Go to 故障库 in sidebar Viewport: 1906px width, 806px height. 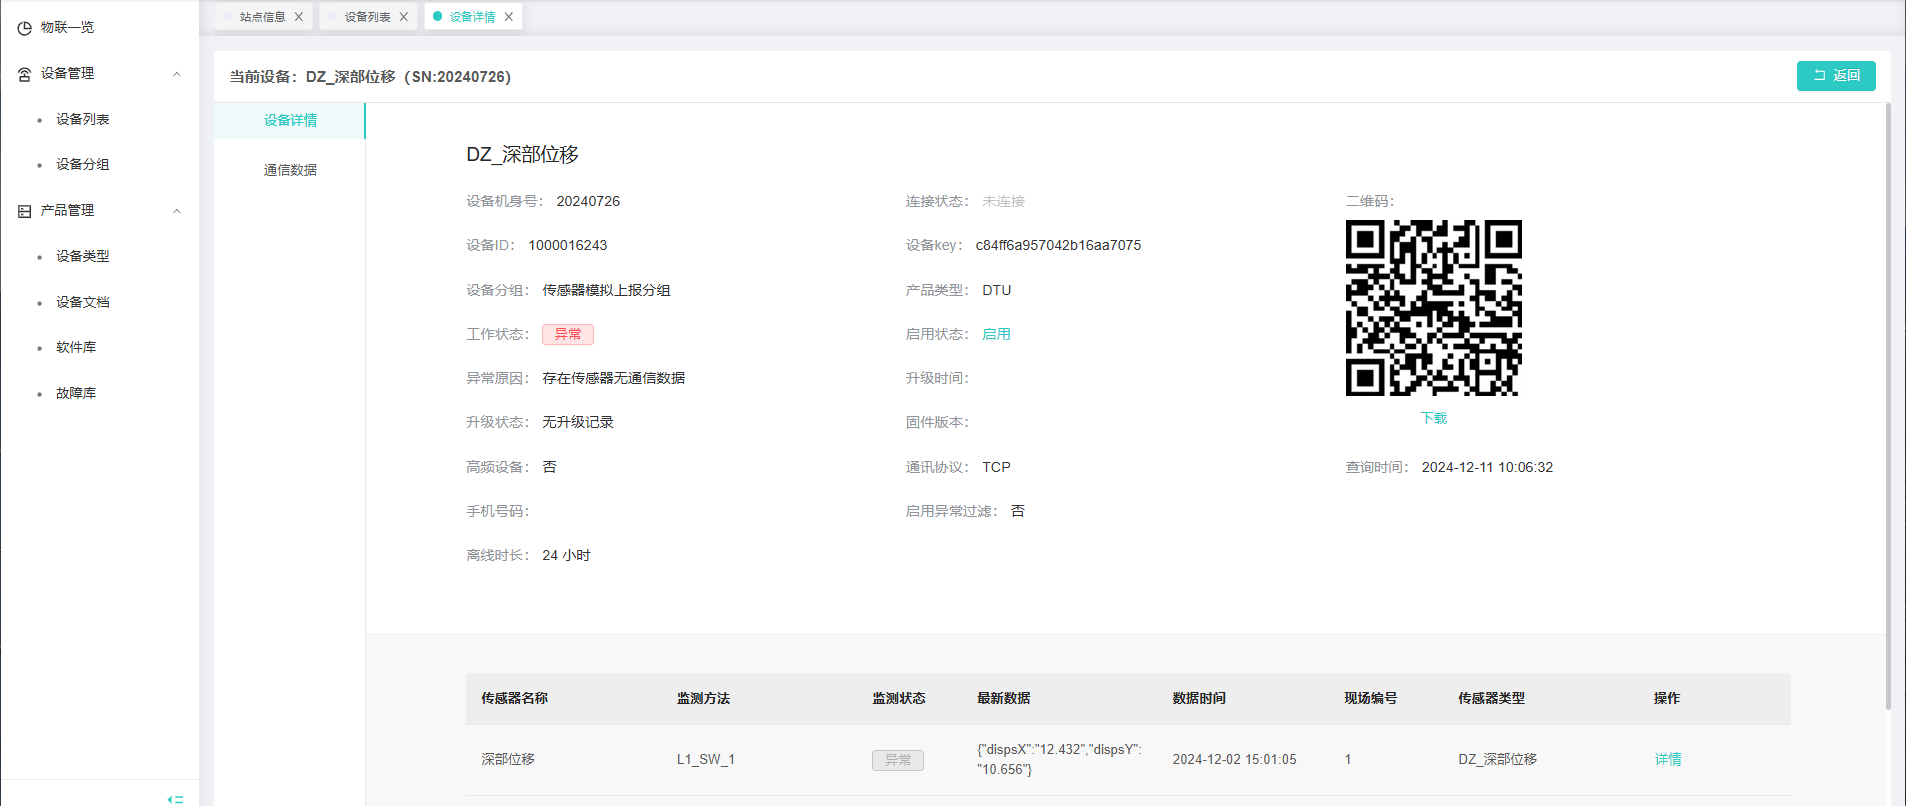coord(76,393)
